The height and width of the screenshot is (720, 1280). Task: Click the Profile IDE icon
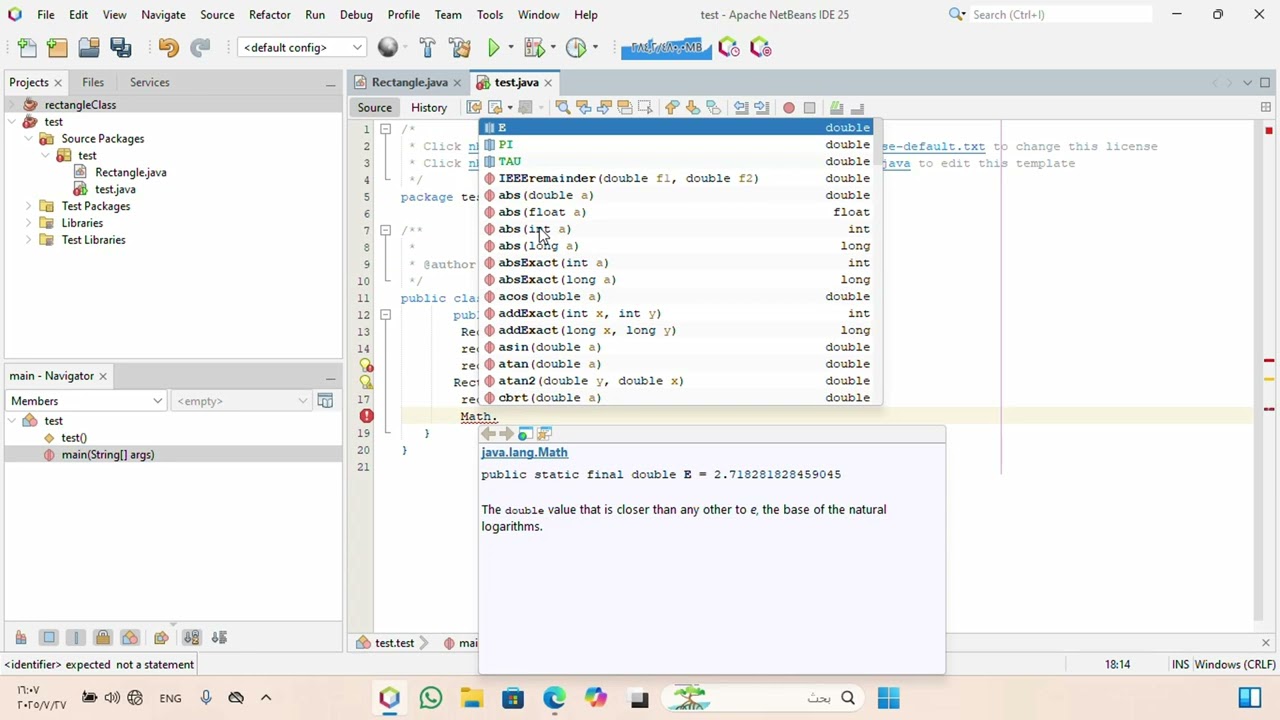[729, 48]
